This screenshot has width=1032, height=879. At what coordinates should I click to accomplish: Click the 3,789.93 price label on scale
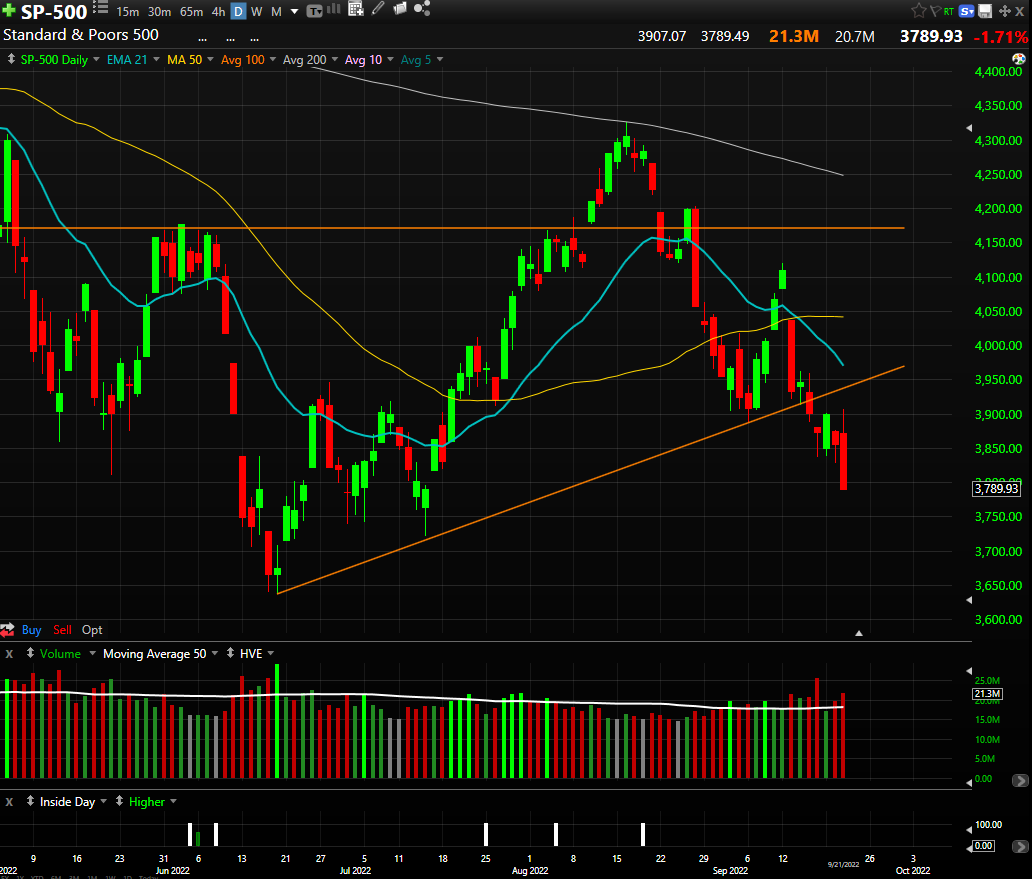[996, 489]
